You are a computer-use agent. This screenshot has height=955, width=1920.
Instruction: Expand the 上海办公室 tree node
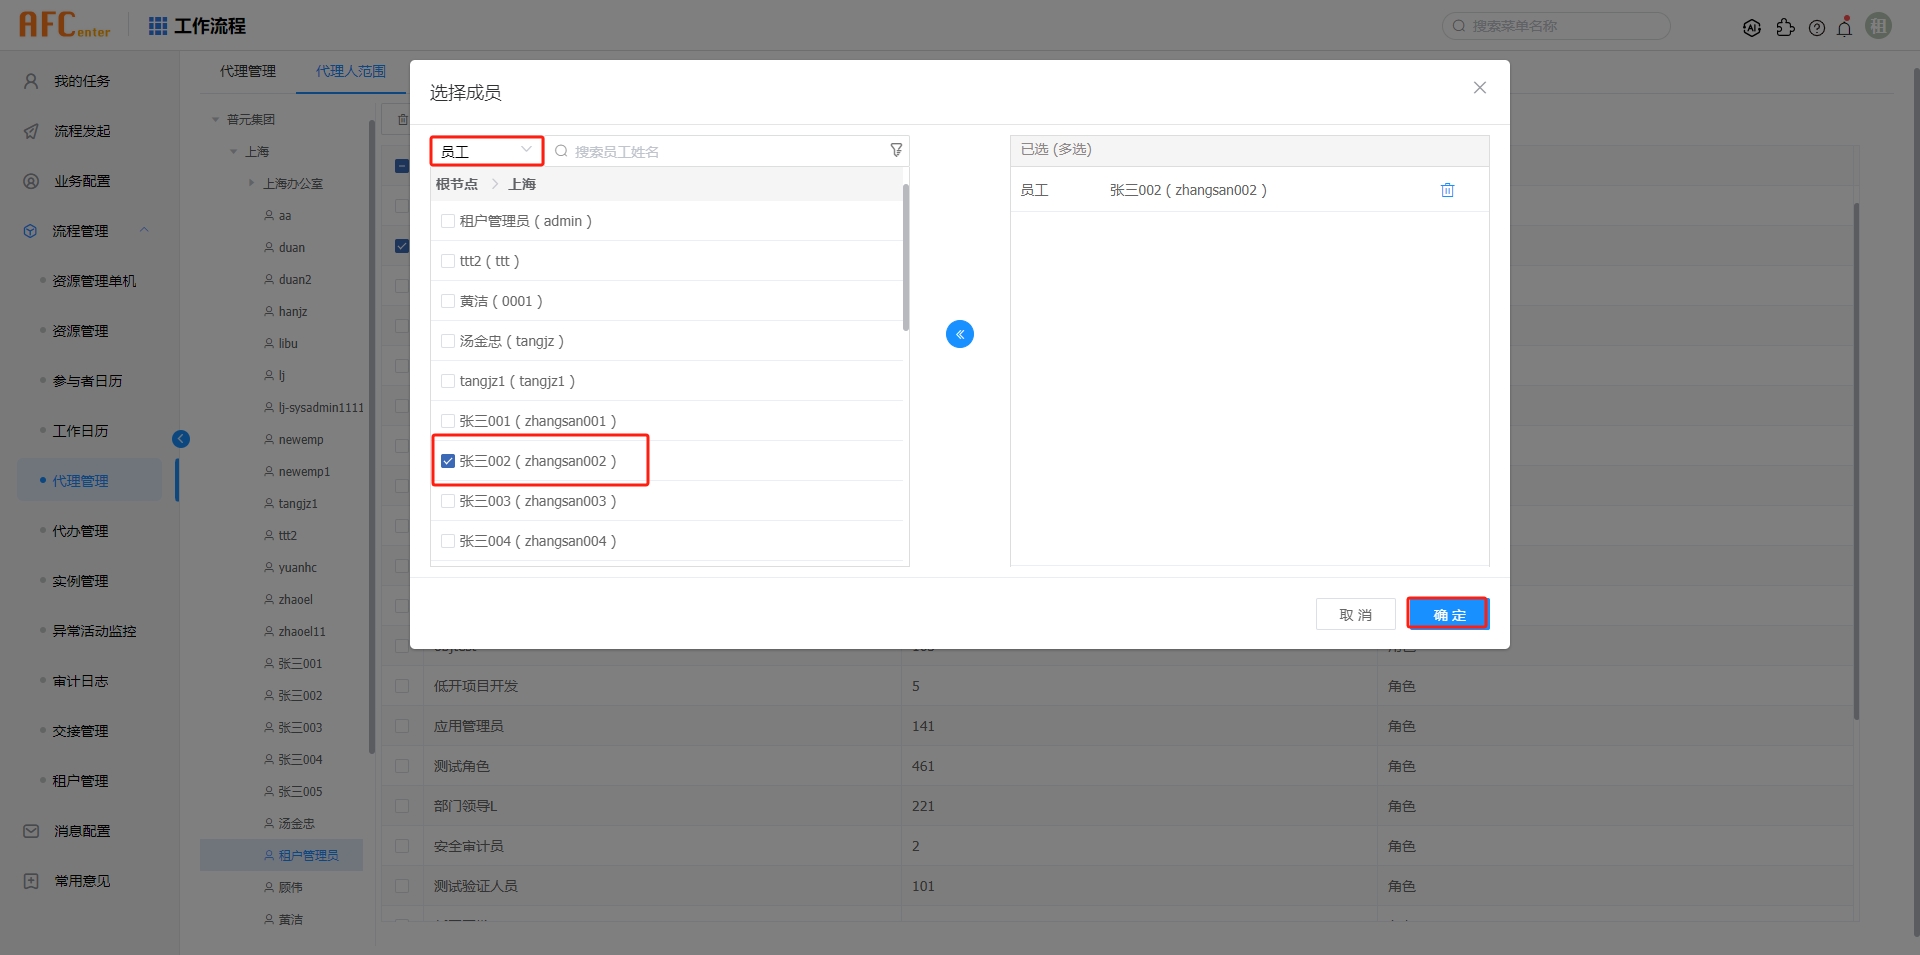[251, 183]
